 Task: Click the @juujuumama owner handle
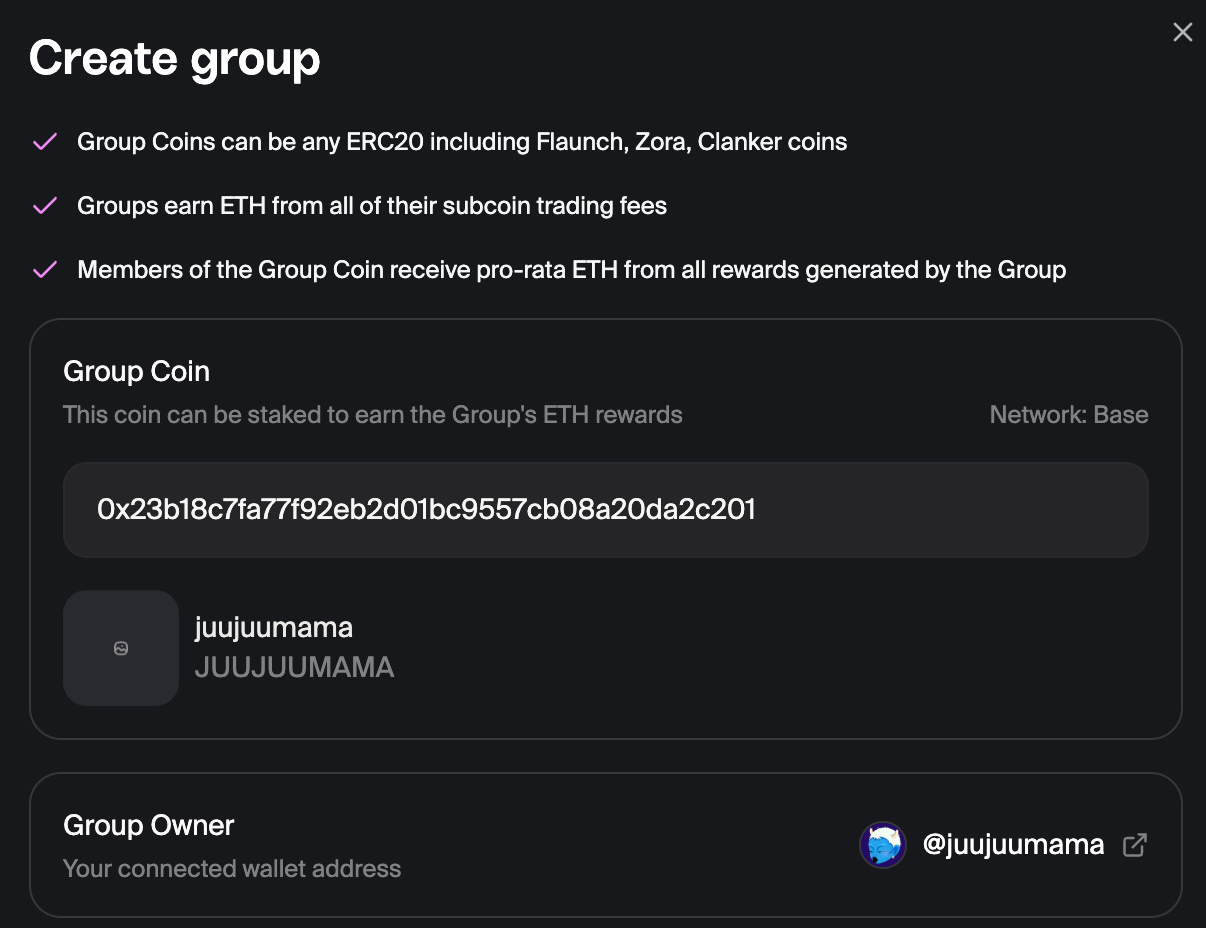(x=1013, y=845)
